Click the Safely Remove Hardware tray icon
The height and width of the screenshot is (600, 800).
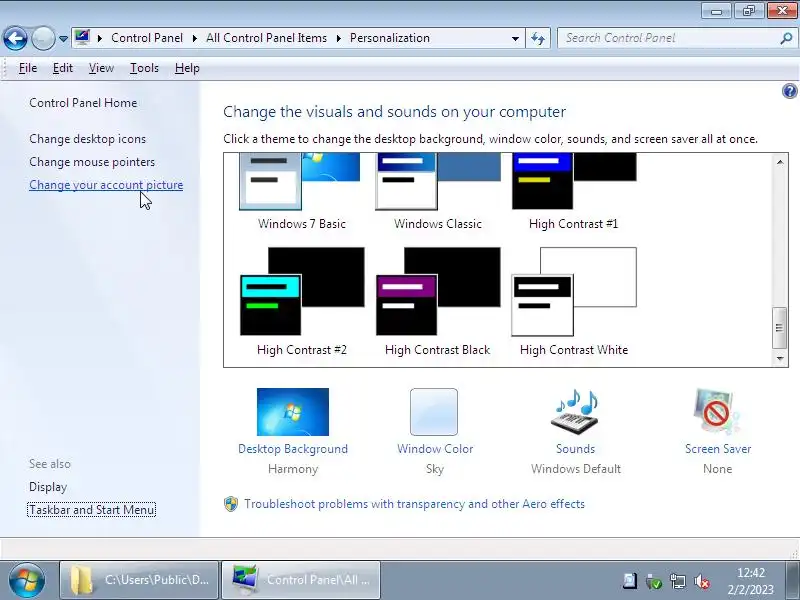(x=654, y=581)
